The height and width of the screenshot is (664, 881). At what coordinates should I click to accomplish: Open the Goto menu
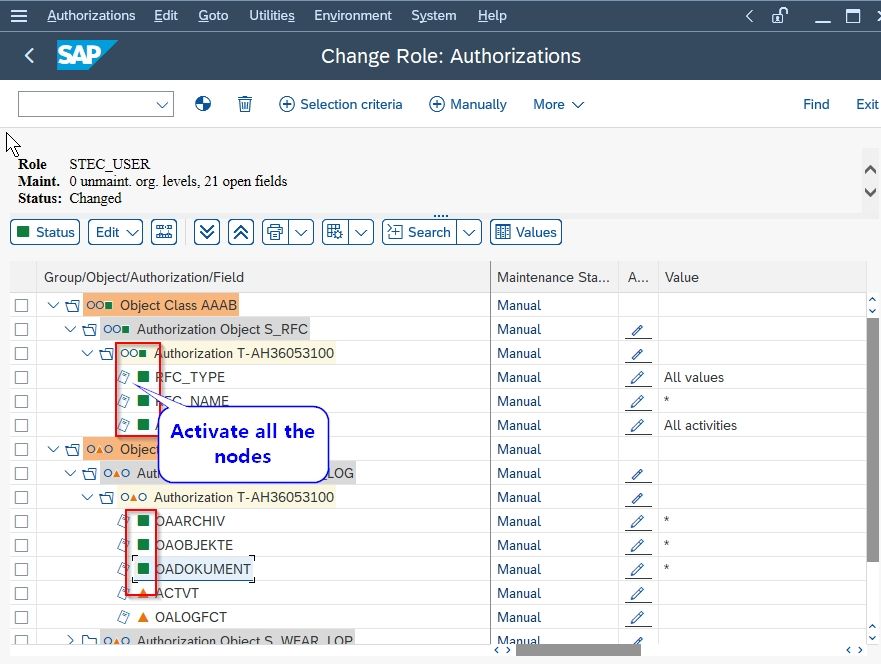tap(213, 16)
